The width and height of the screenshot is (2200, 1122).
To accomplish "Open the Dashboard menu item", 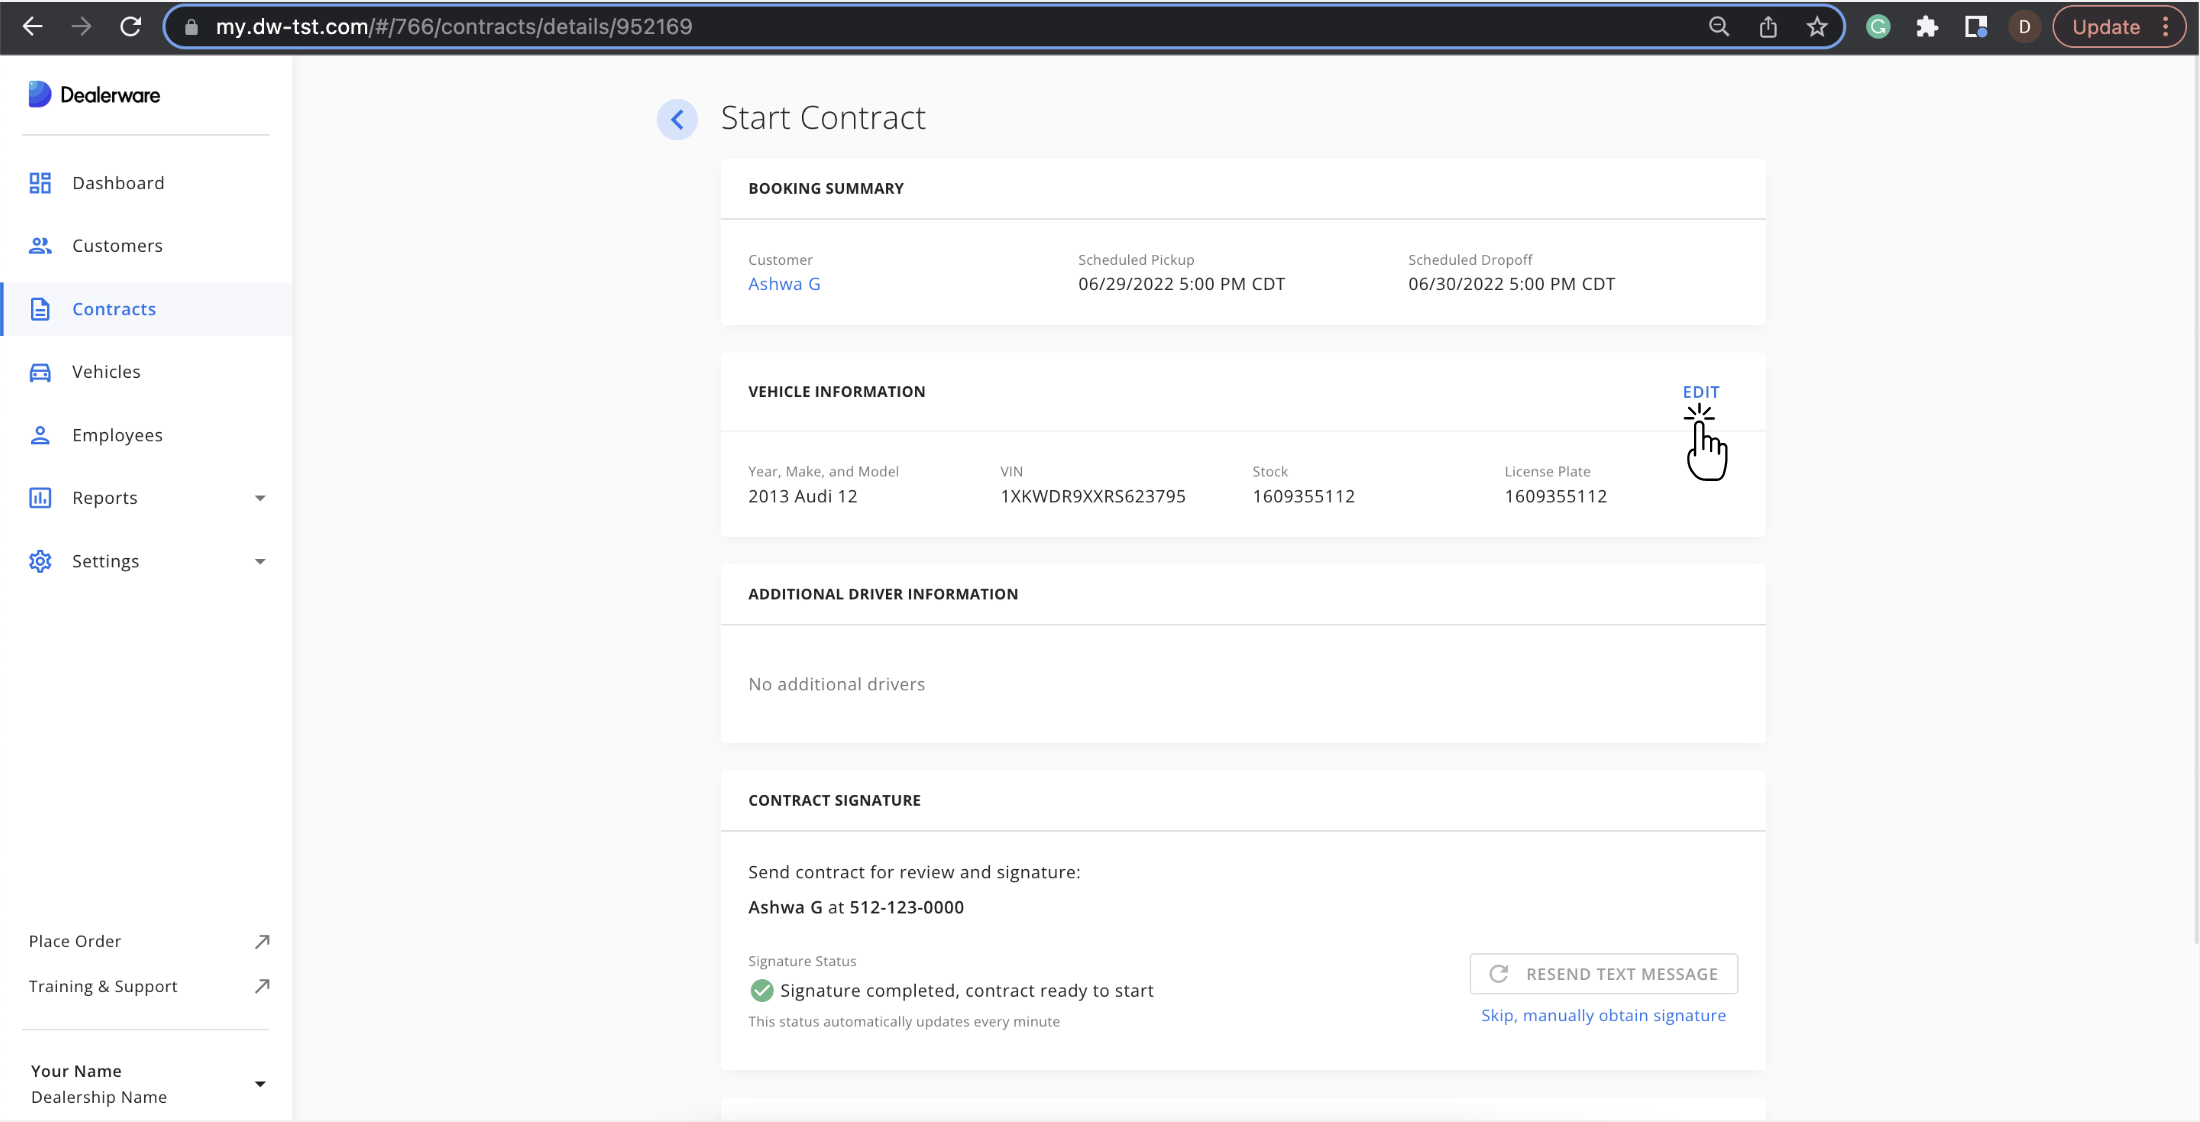I will pyautogui.click(x=146, y=183).
